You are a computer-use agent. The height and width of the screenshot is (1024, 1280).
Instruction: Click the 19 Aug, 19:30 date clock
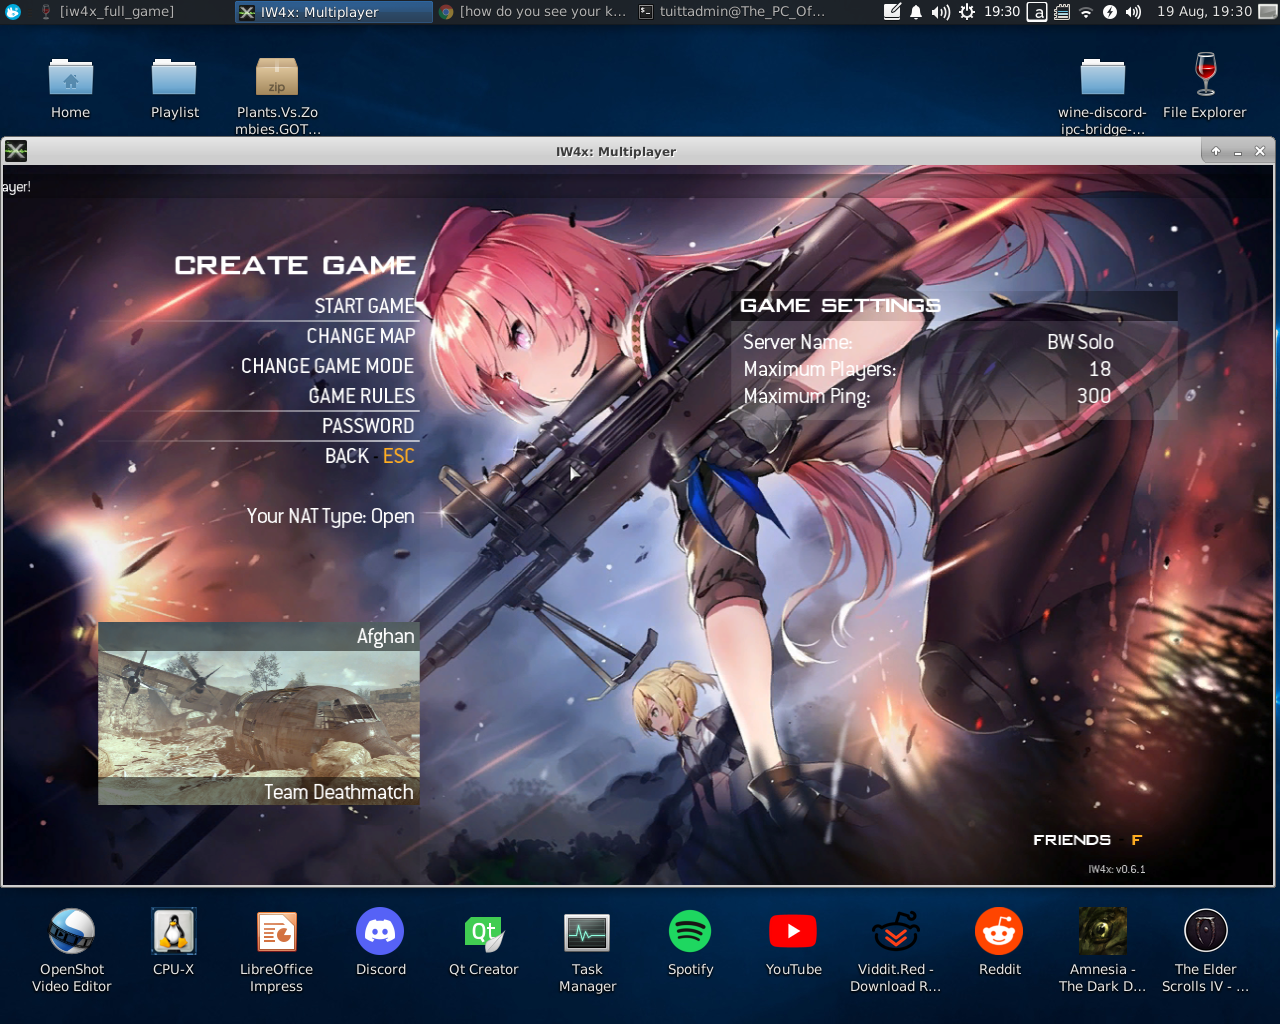point(1204,12)
